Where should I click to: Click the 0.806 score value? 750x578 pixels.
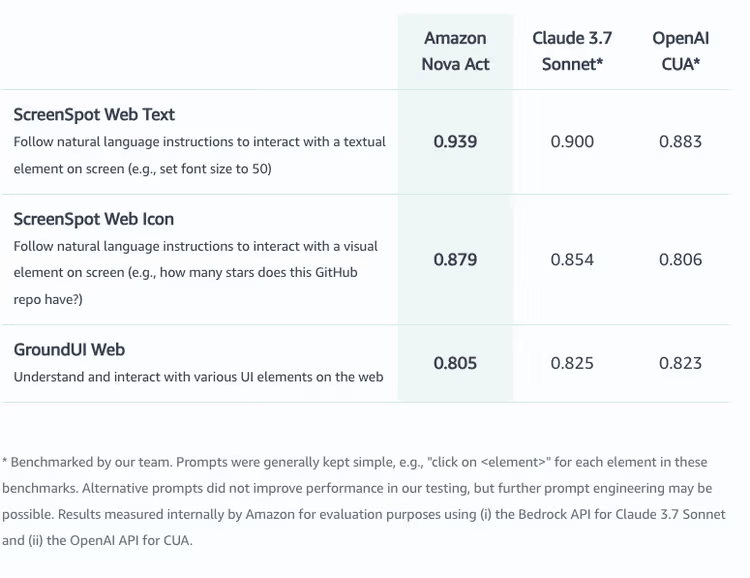(681, 260)
